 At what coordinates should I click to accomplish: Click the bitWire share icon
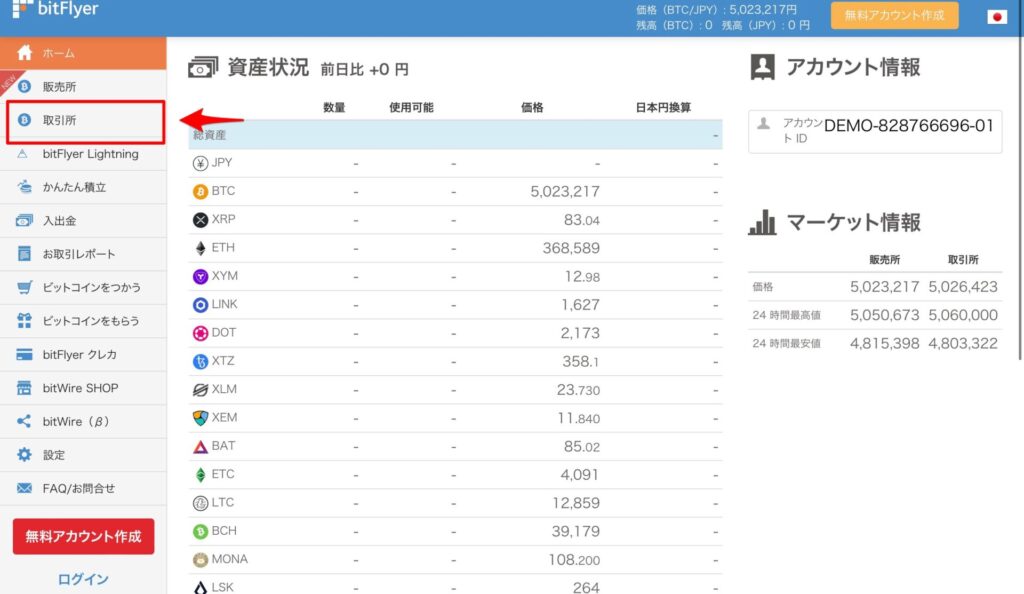click(24, 421)
